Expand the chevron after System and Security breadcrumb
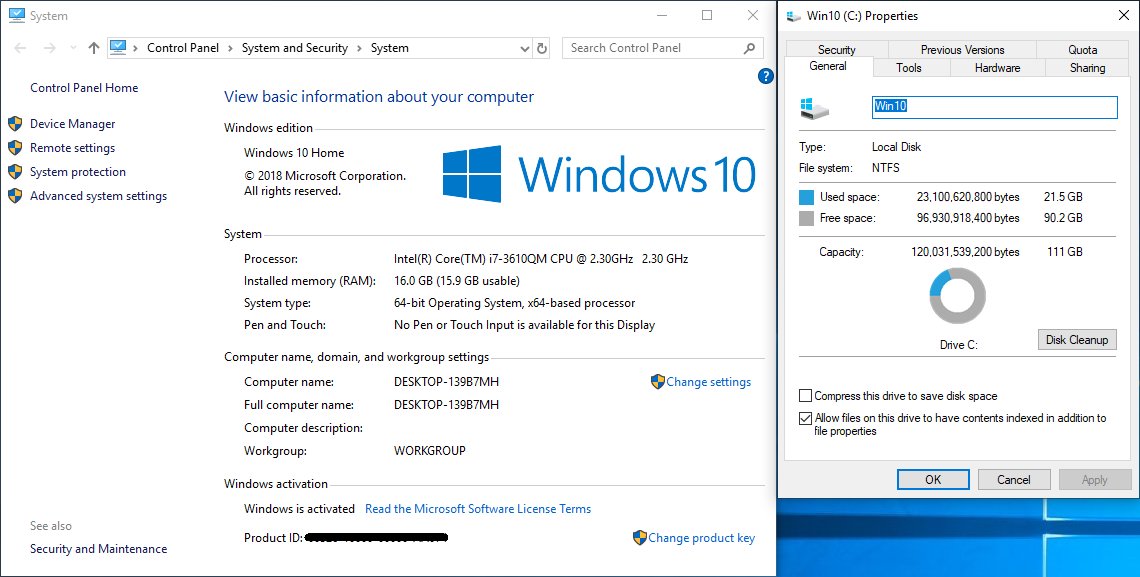Viewport: 1140px width, 577px height. pos(359,49)
